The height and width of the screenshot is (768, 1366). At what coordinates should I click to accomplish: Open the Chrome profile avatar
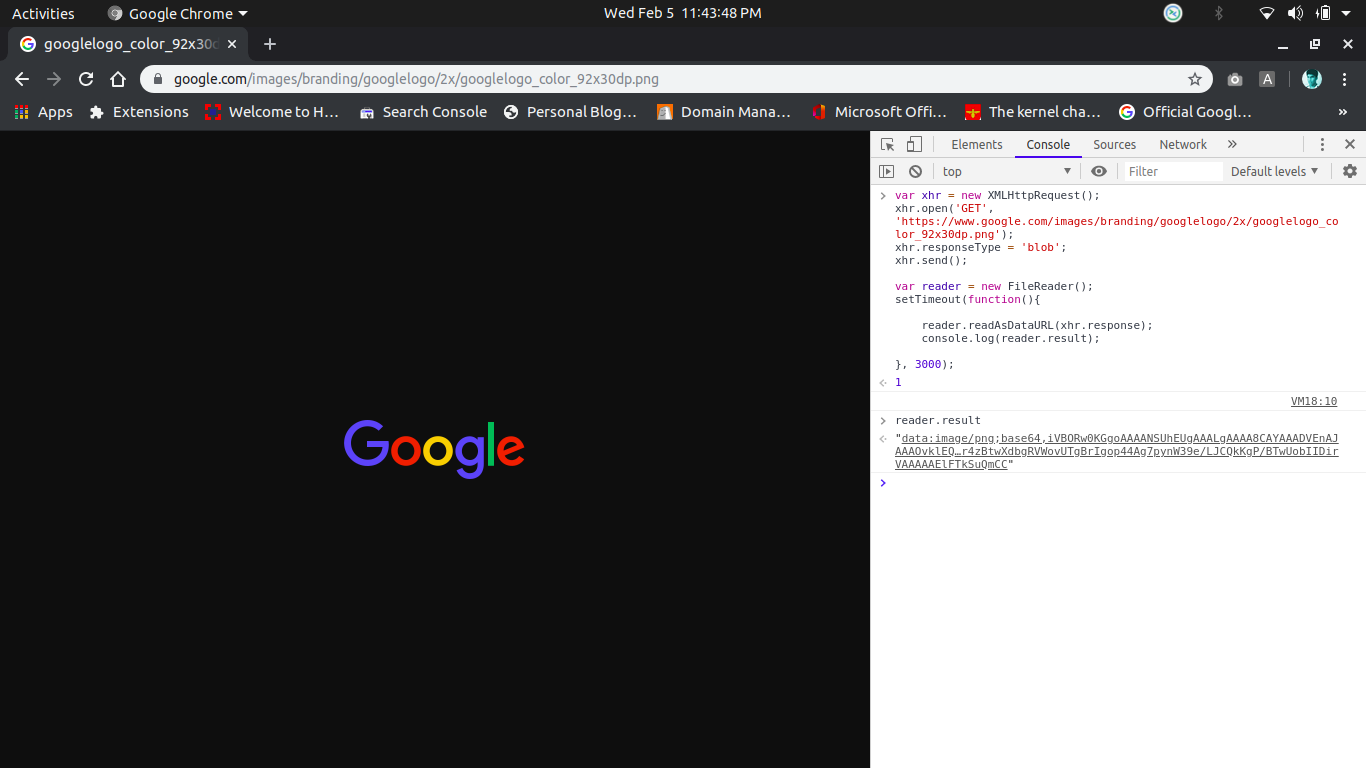tap(1312, 79)
